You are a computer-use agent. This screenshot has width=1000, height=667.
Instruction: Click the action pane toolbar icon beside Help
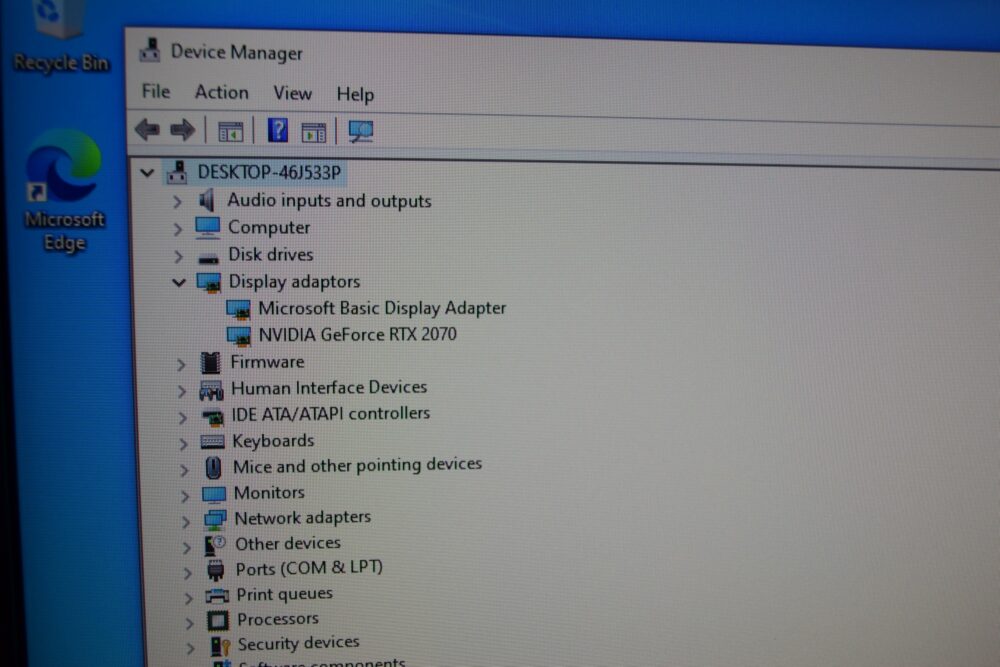(x=313, y=133)
